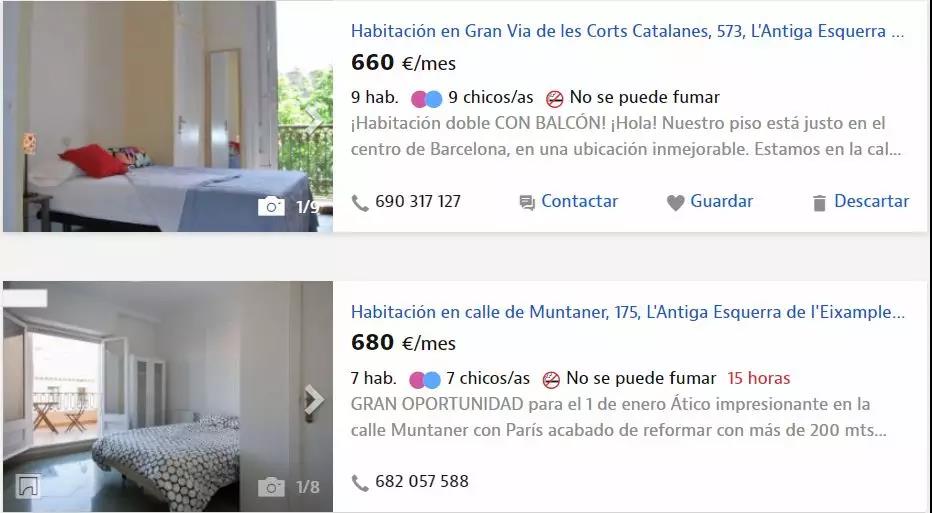Click Guardar to save the room
932x513 pixels.
click(x=722, y=202)
